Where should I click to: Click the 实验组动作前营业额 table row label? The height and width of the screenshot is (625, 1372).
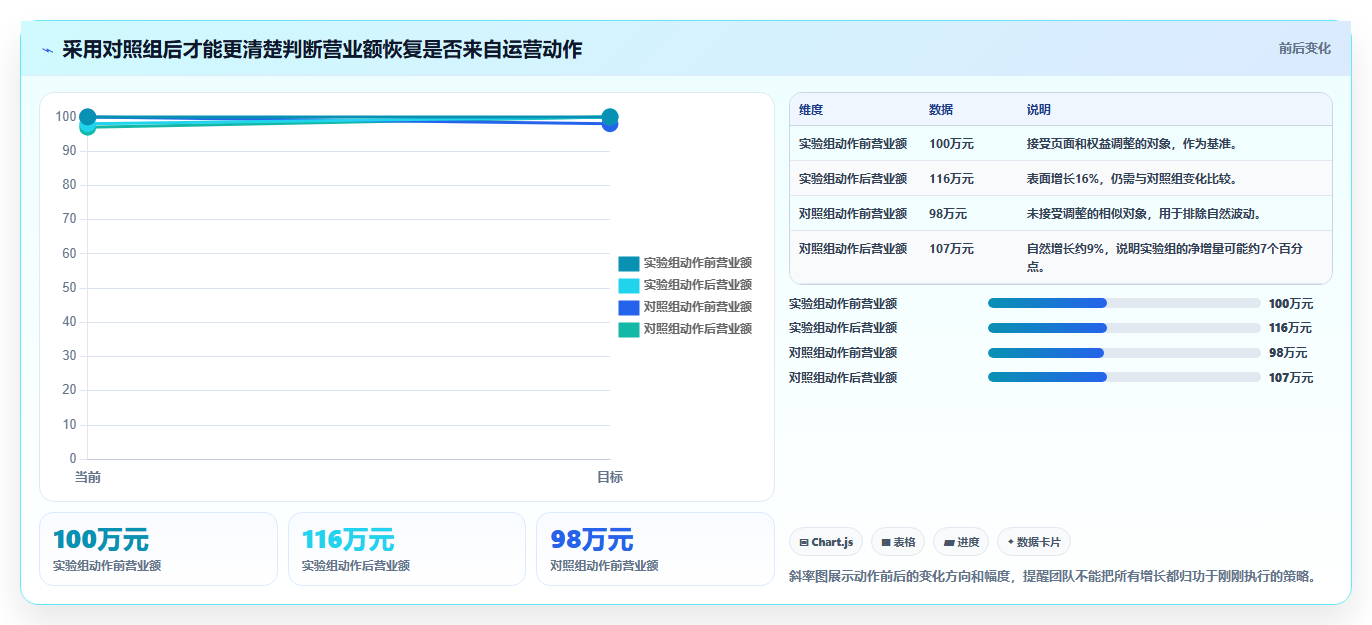pyautogui.click(x=853, y=144)
